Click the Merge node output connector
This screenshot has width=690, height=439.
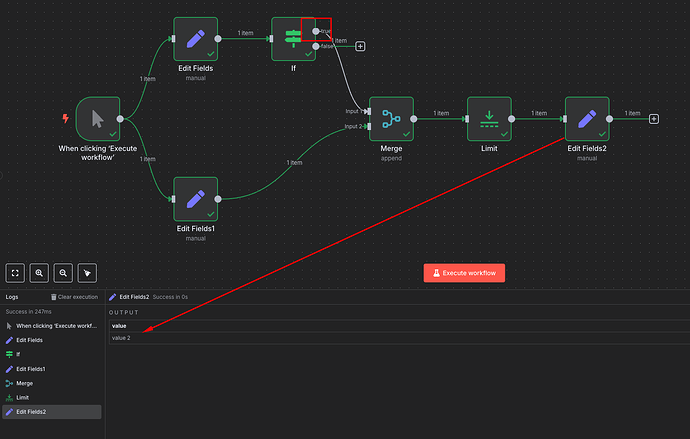click(414, 119)
